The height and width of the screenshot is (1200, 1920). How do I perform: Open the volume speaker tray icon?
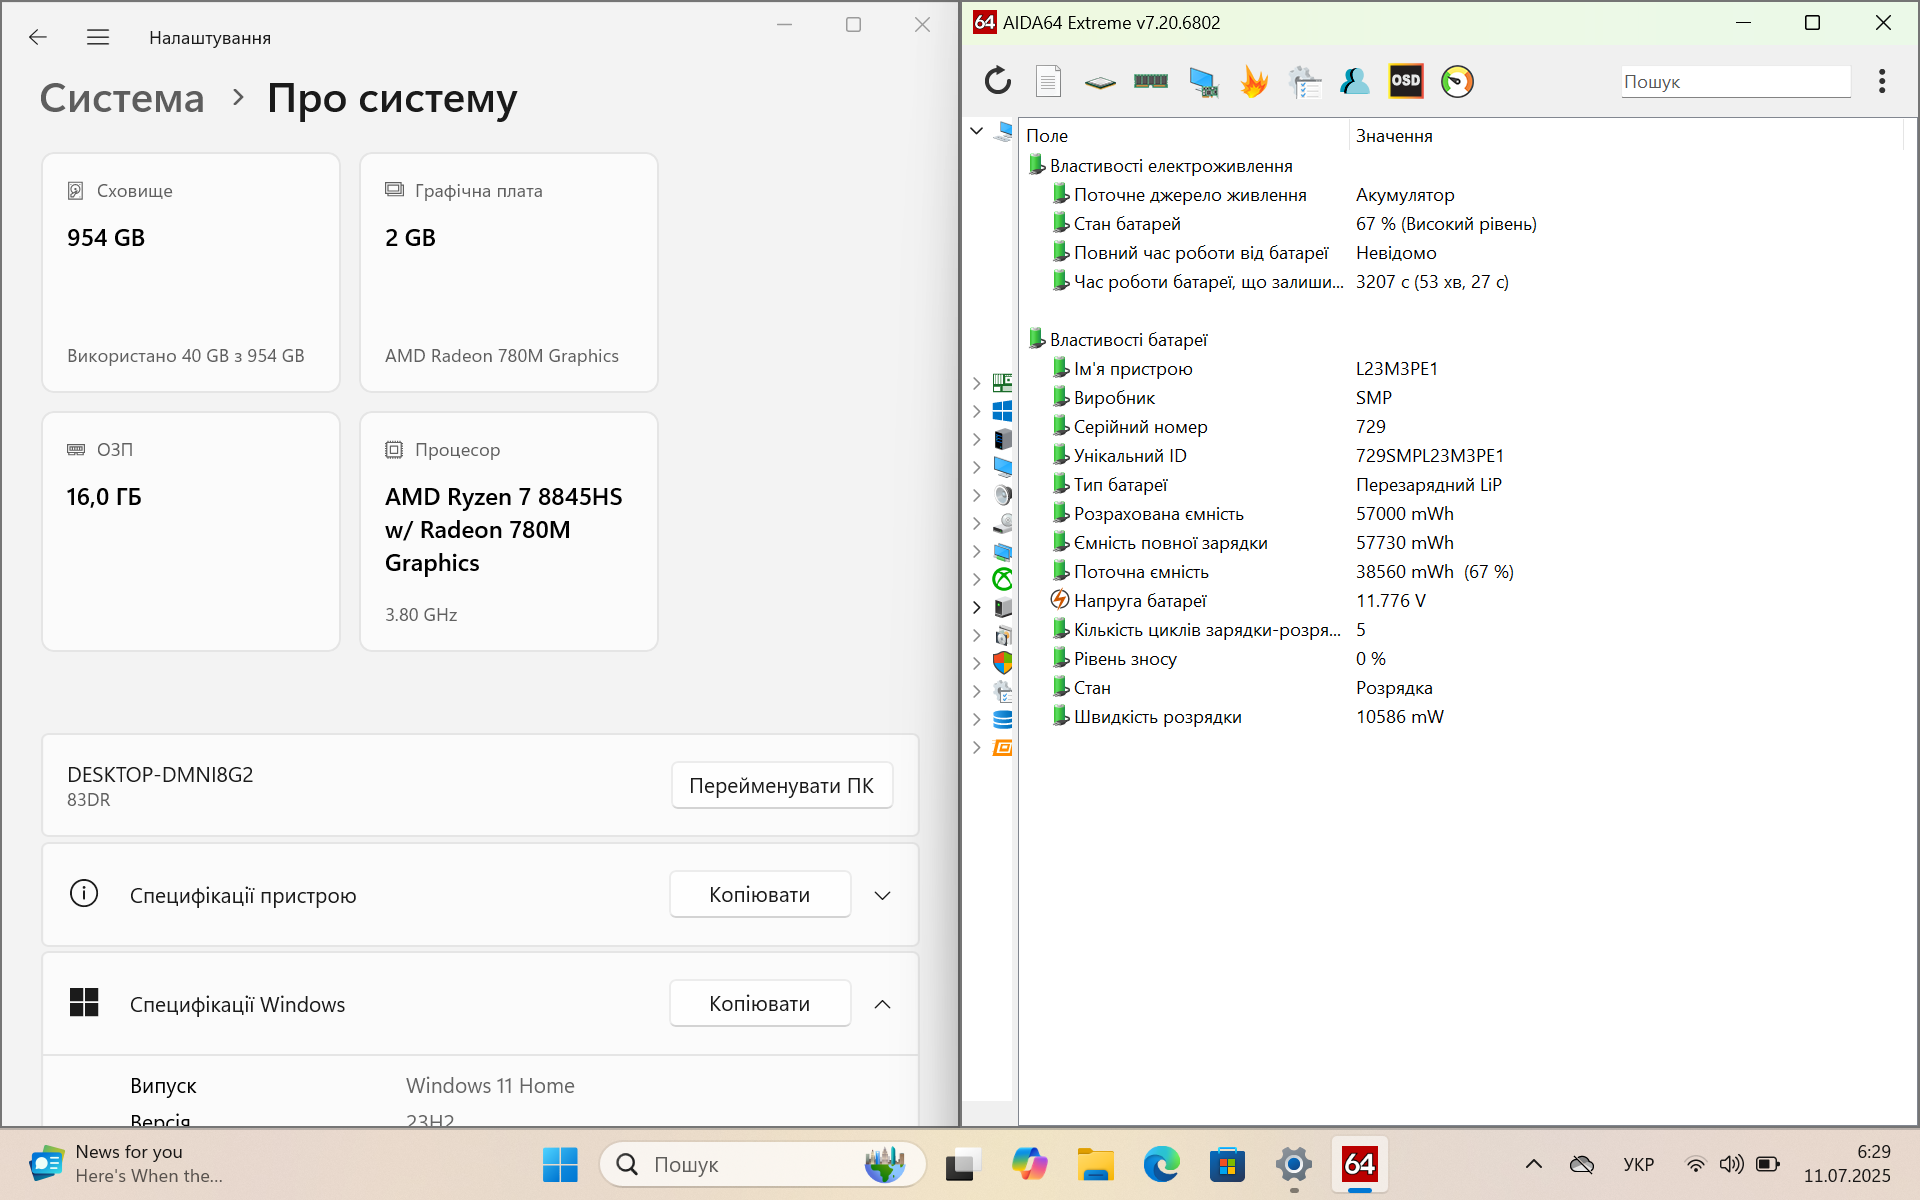(1731, 1164)
